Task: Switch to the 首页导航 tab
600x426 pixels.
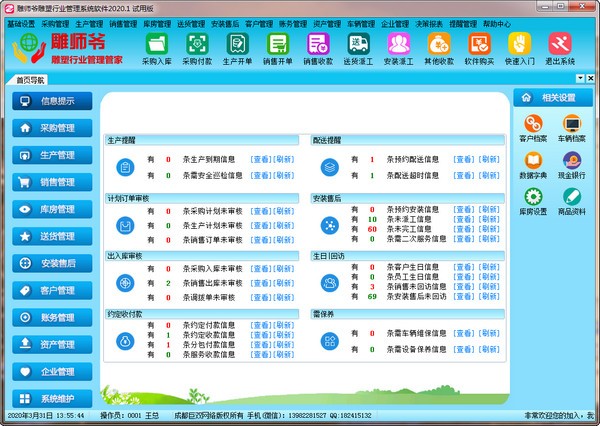Action: coord(31,78)
